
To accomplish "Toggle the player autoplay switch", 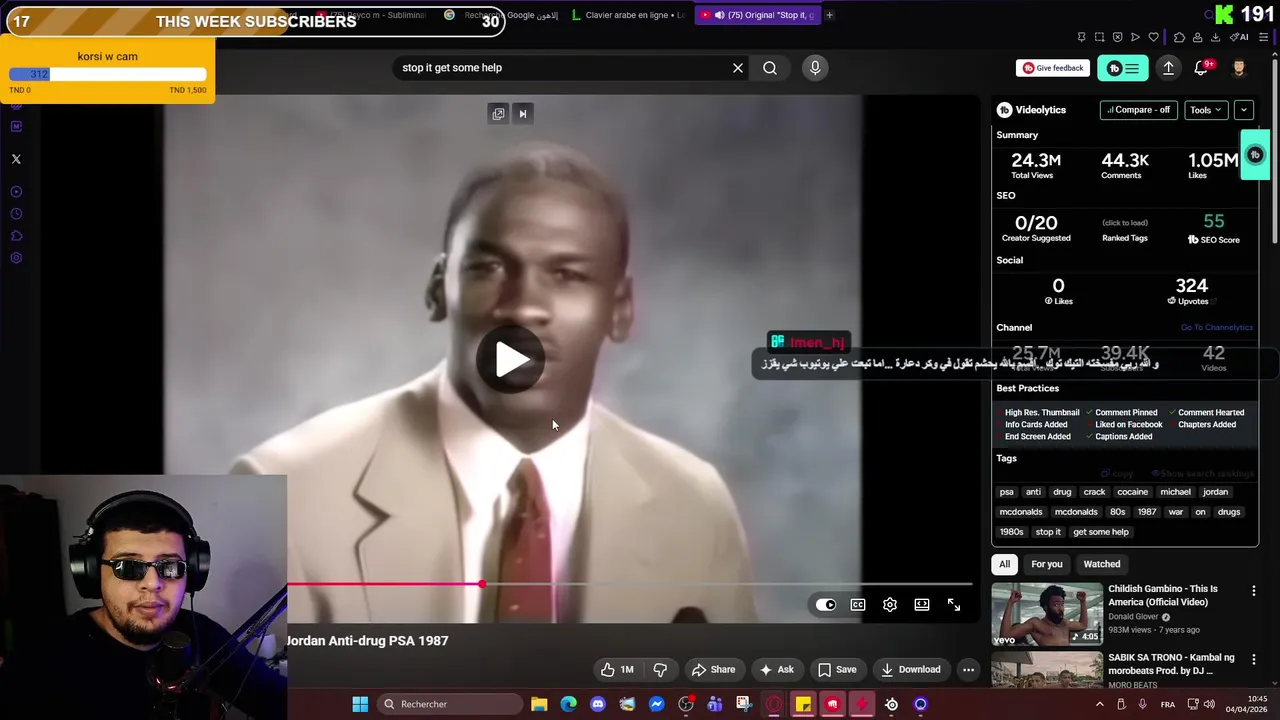I will (x=825, y=605).
